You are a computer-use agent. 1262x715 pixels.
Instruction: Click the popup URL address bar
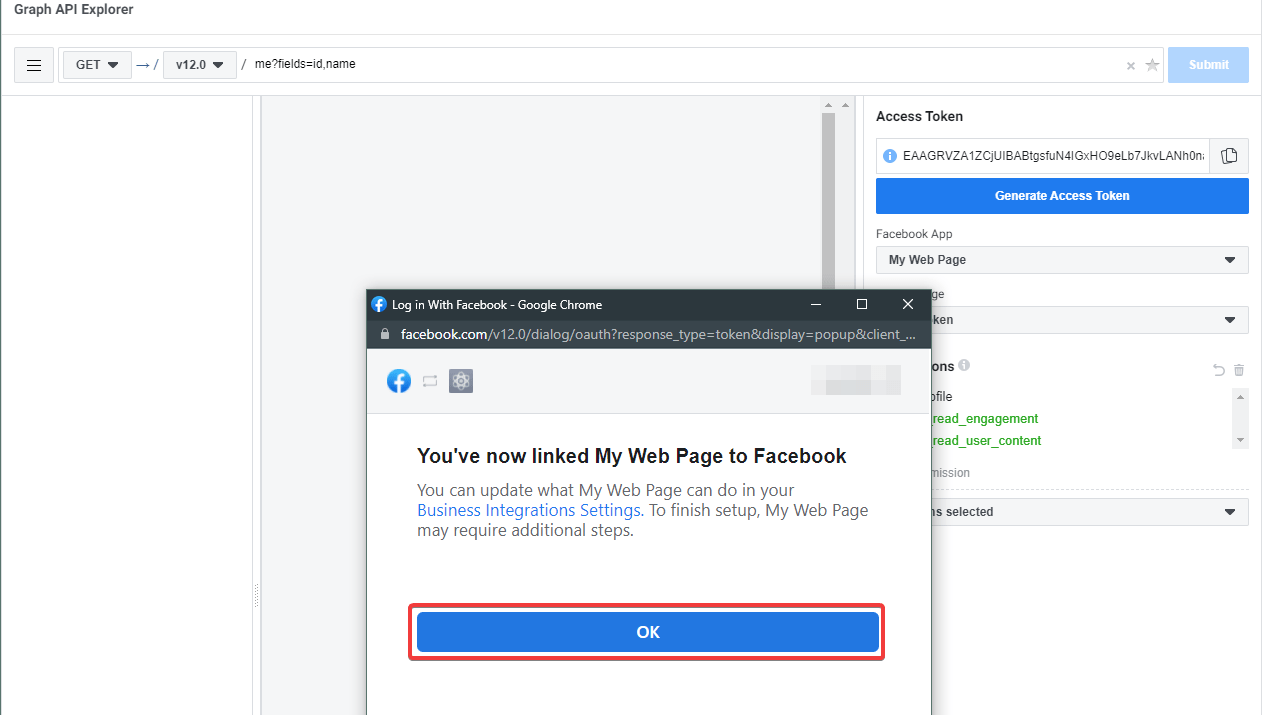pos(657,334)
